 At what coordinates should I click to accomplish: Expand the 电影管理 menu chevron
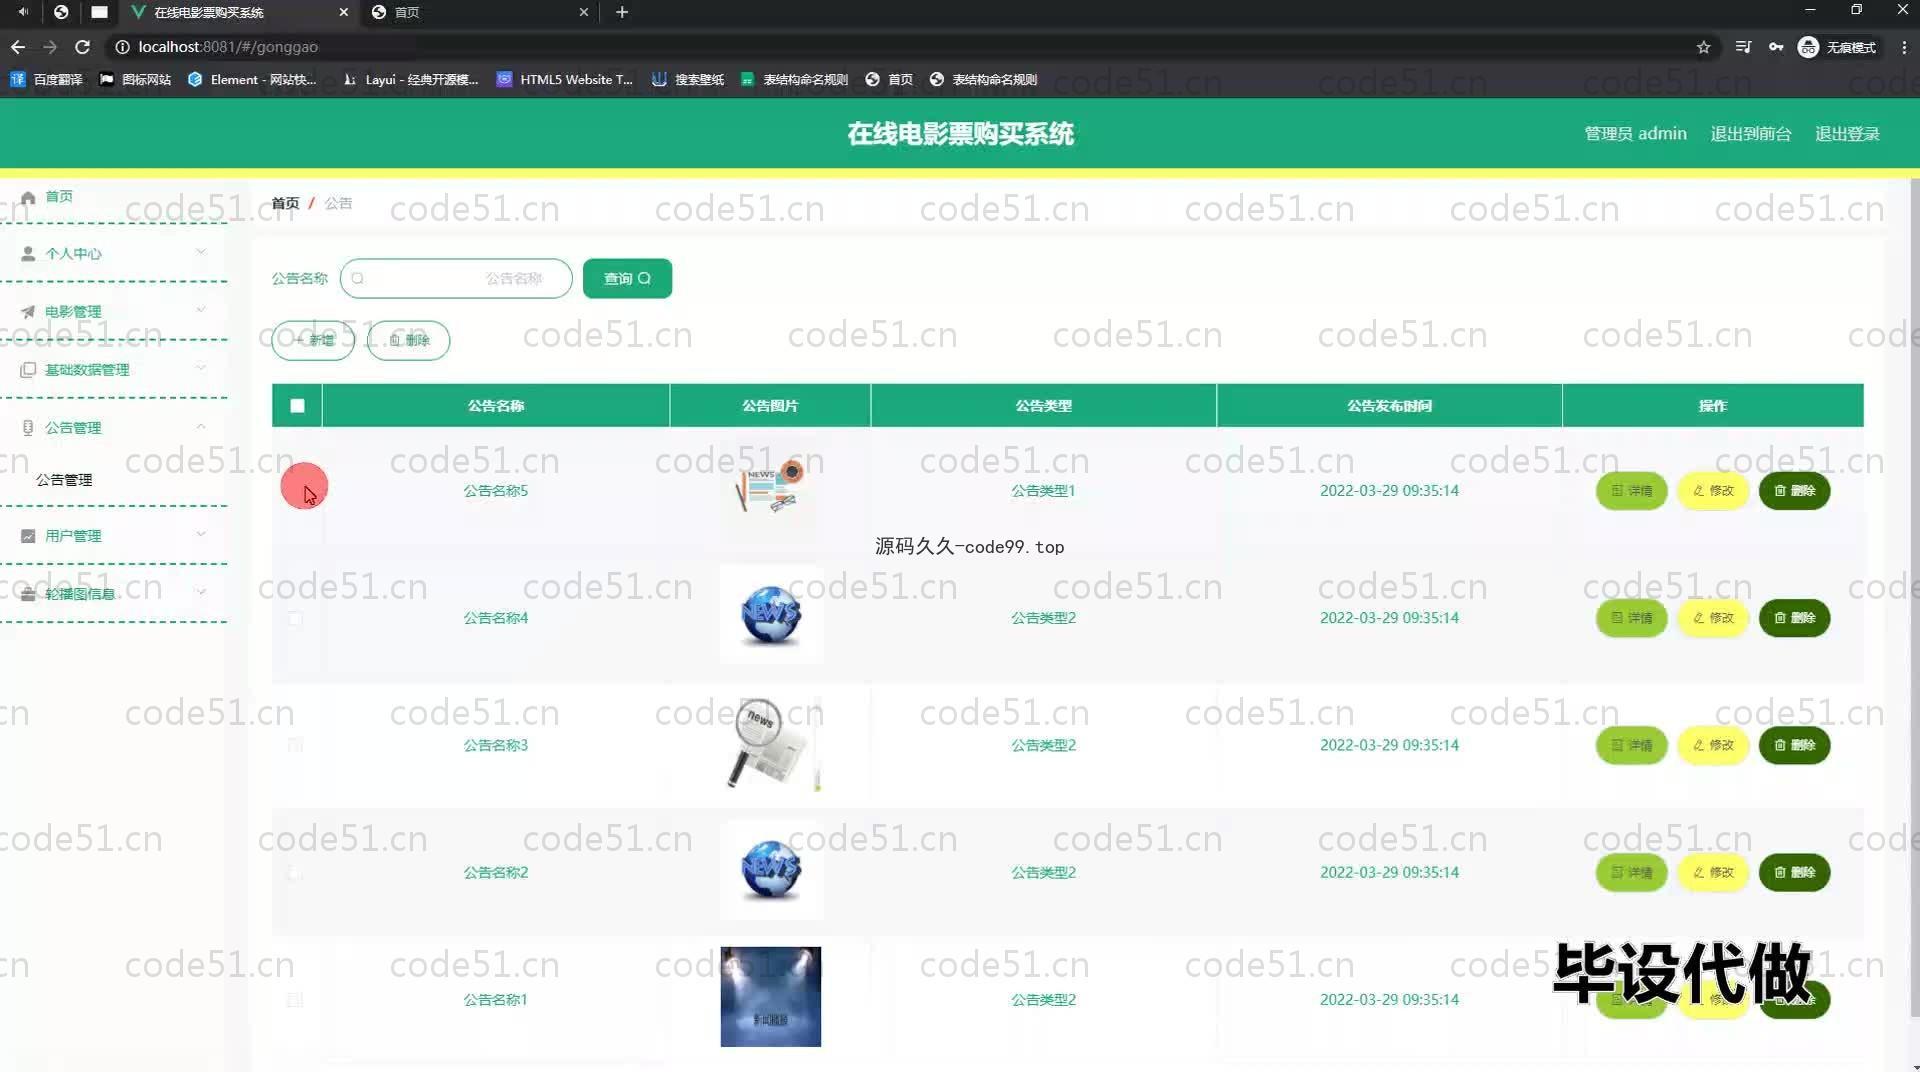coord(201,310)
